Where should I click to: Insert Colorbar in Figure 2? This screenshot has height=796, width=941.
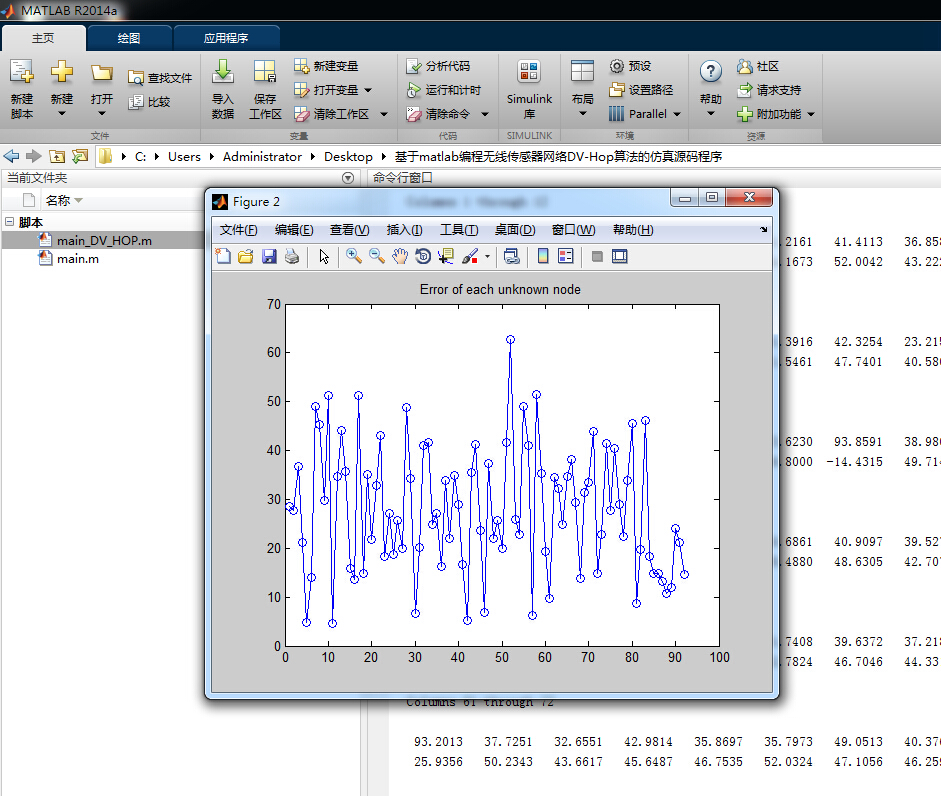(x=543, y=256)
